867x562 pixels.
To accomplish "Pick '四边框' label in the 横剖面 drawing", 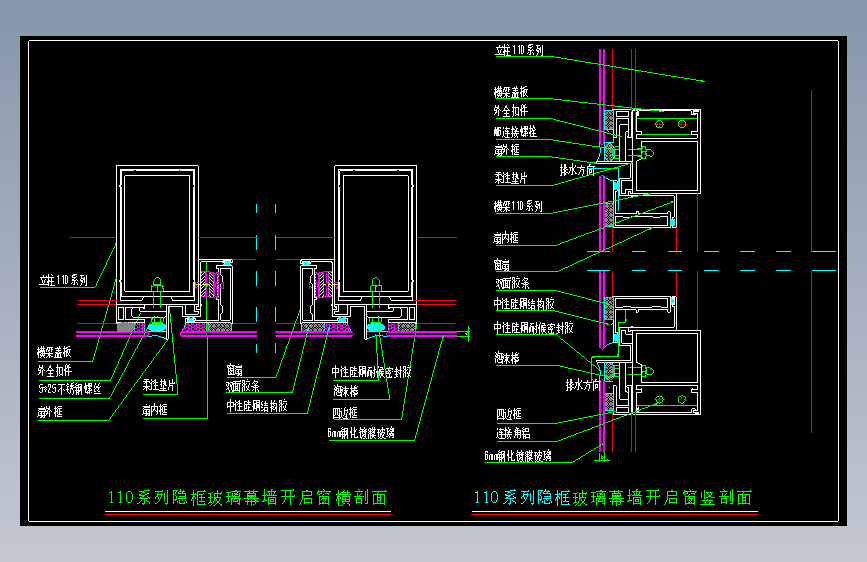I will [x=345, y=413].
